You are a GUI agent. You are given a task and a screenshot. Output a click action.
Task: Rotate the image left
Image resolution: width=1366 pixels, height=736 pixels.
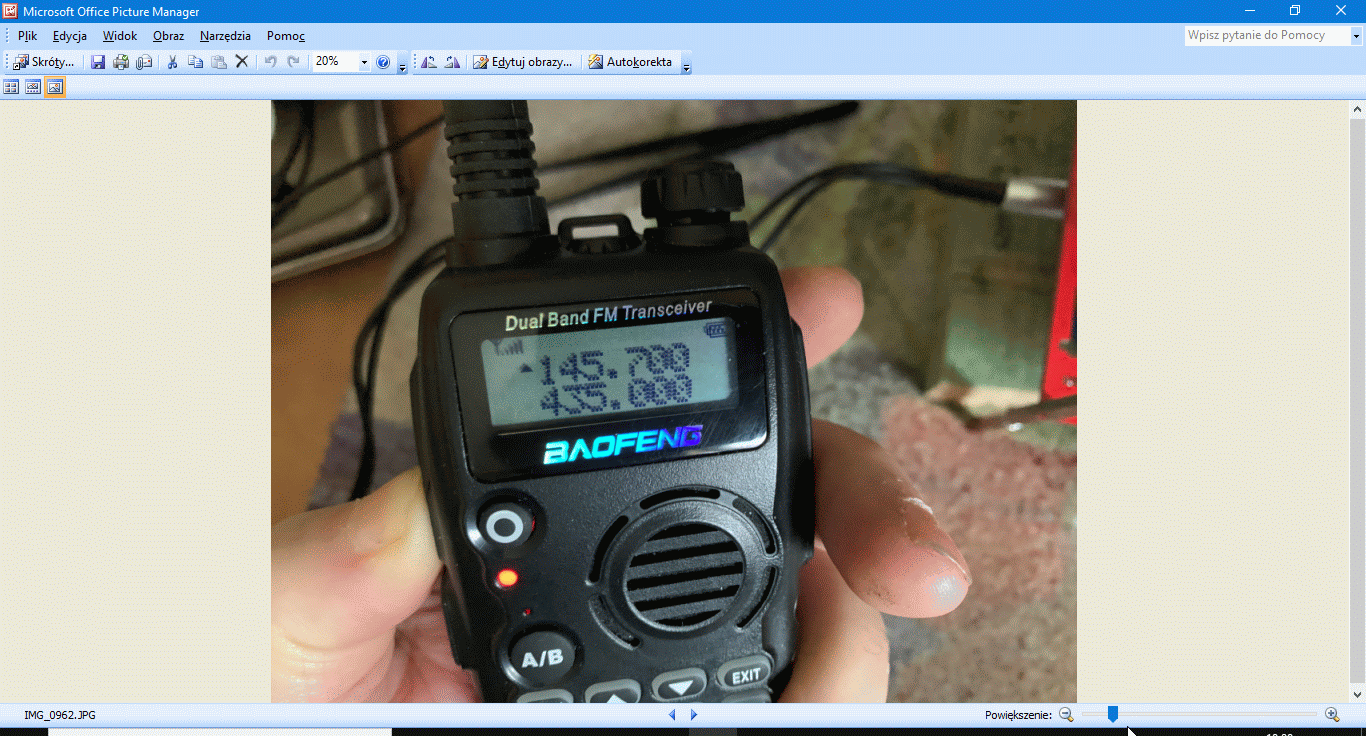(x=429, y=62)
